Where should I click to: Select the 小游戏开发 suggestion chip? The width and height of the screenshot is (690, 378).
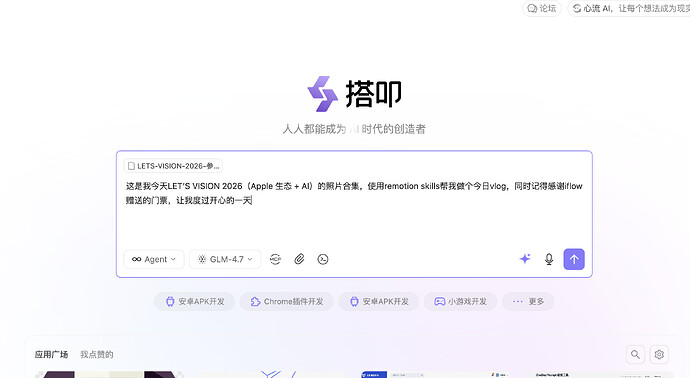(x=460, y=301)
